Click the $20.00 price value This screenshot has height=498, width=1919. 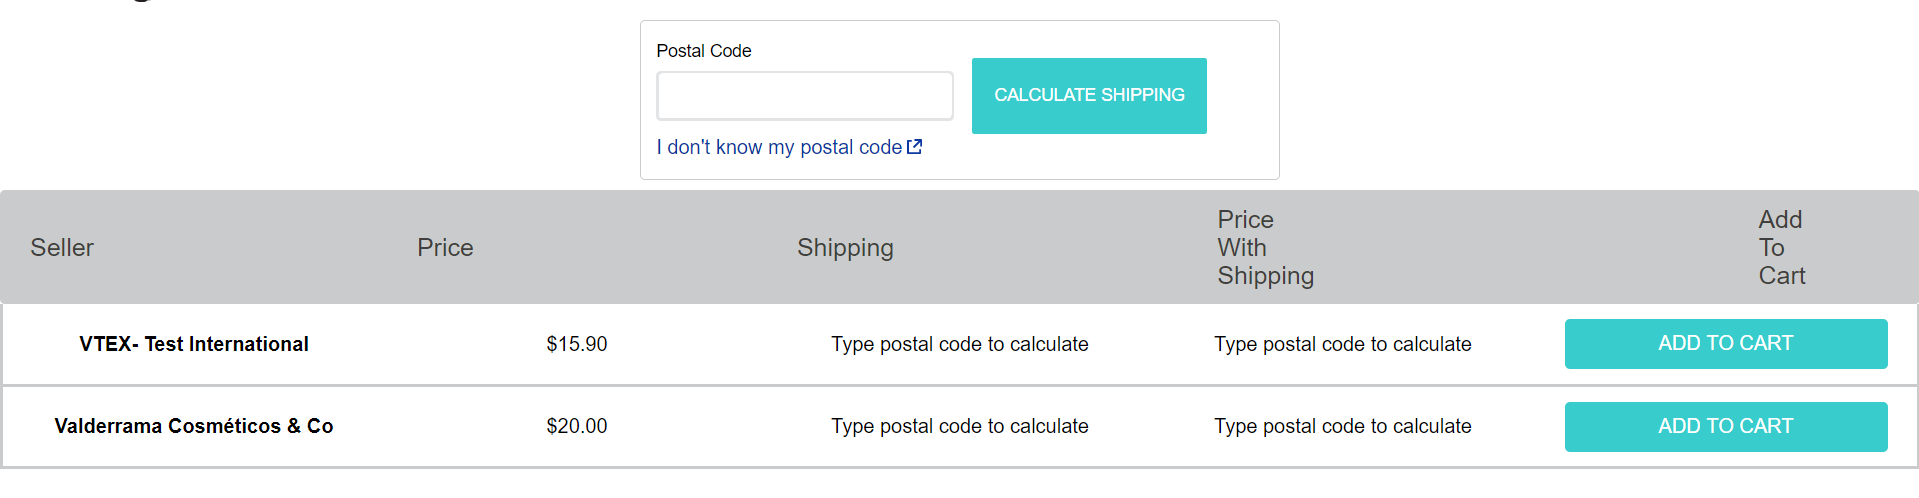tap(576, 426)
